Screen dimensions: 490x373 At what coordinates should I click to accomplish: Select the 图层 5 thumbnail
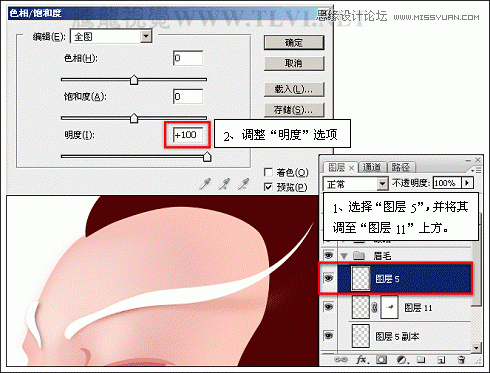[361, 278]
